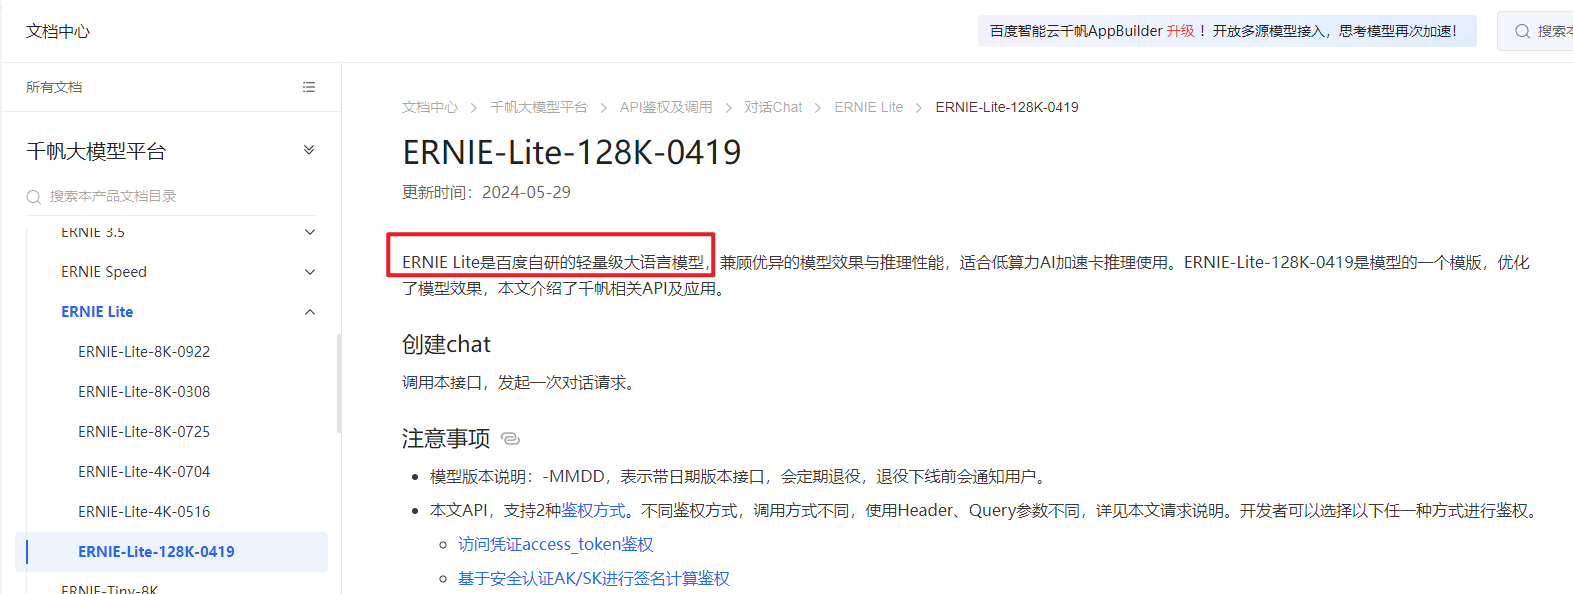Collapse the ERNIE Lite chevron
Screen dimensions: 1573x594
click(x=310, y=312)
